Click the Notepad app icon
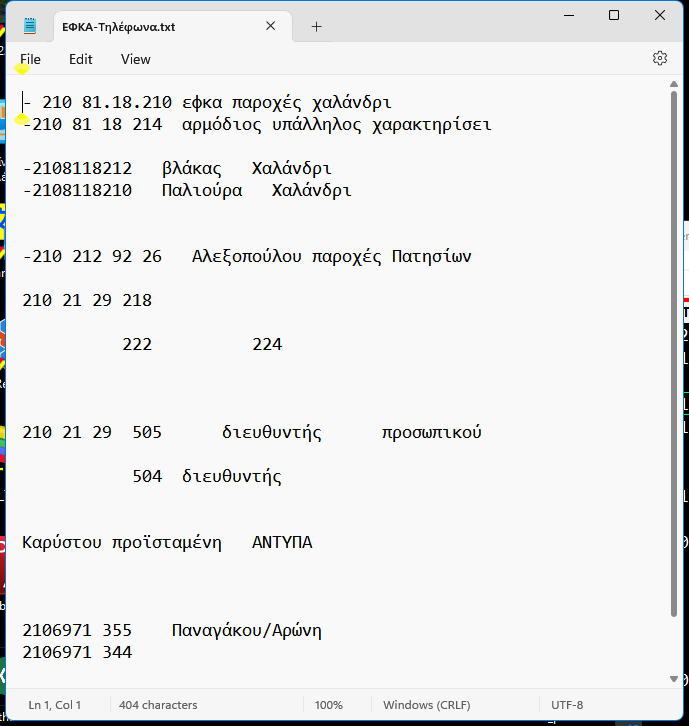 [30, 26]
